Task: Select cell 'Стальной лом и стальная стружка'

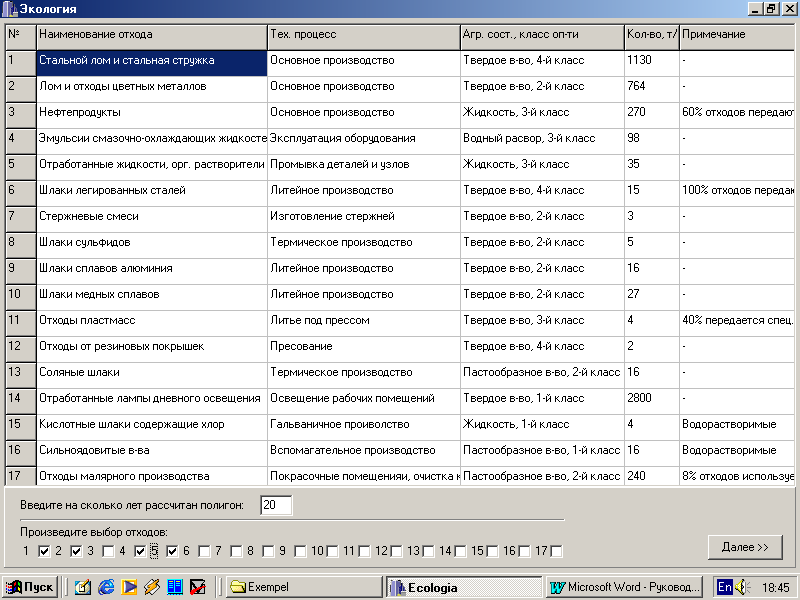Action: [x=152, y=63]
